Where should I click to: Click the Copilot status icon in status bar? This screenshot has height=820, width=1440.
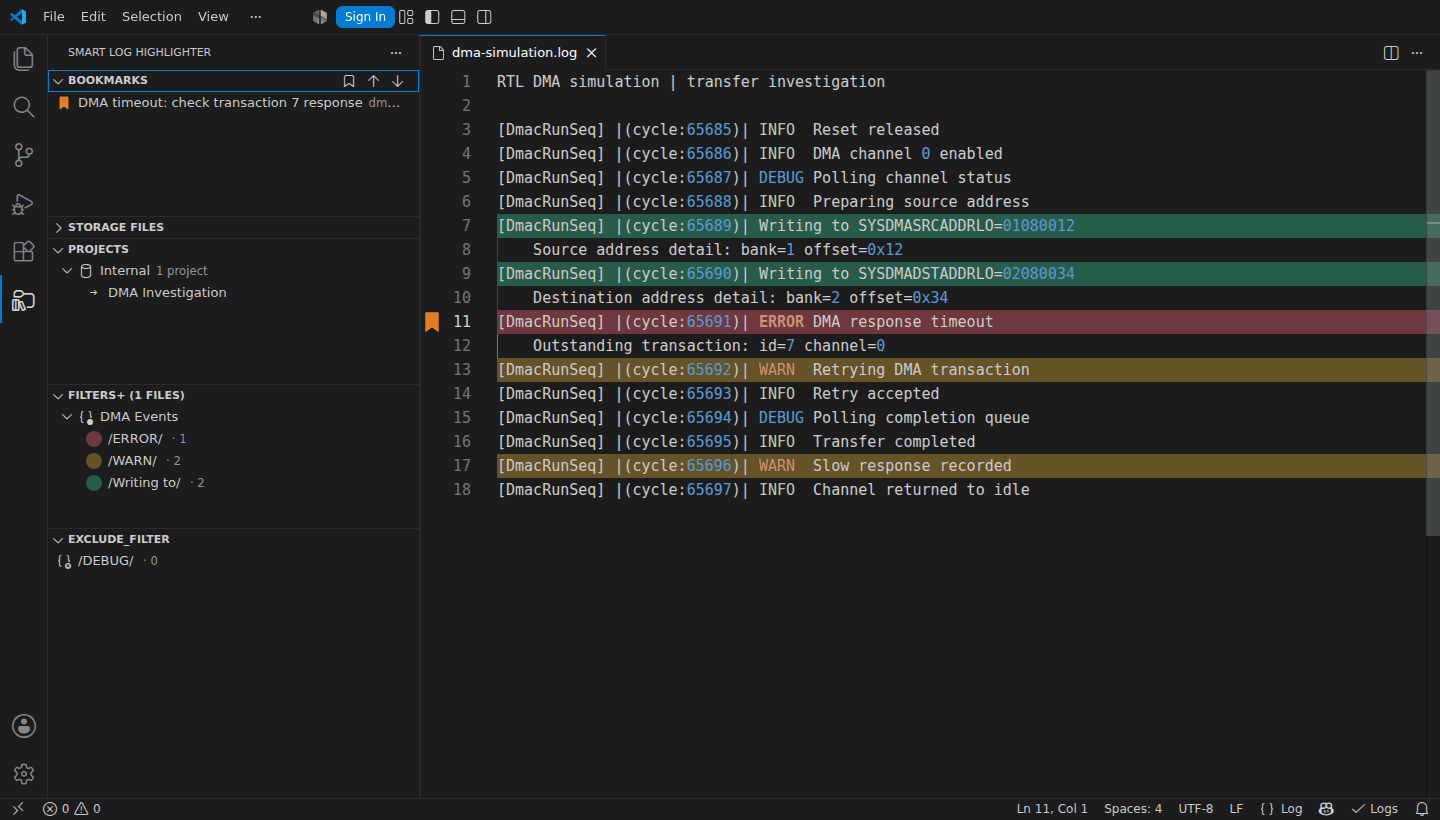pyautogui.click(x=1326, y=809)
